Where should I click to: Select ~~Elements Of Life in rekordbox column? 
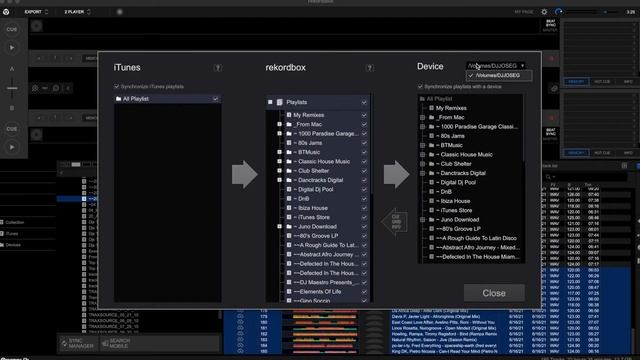317,292
